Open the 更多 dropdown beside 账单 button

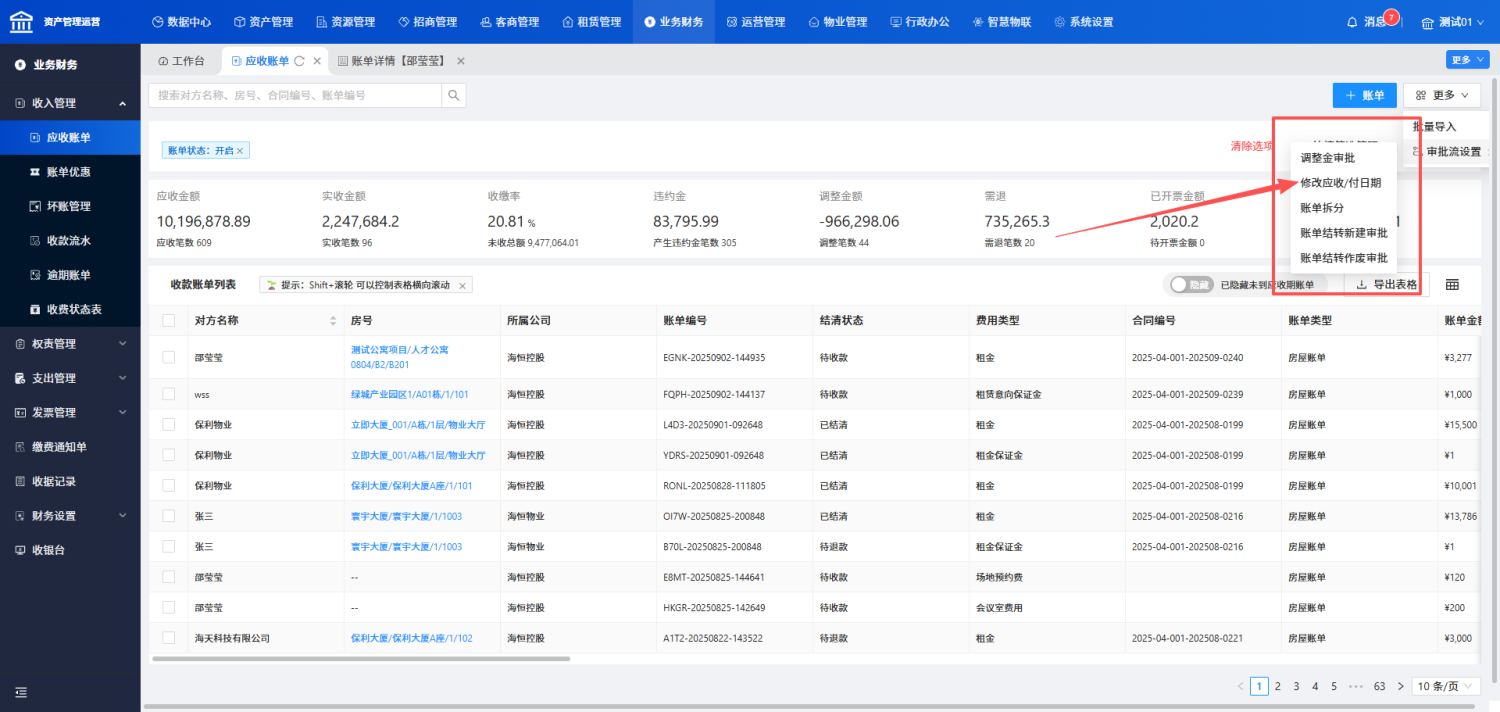pyautogui.click(x=1441, y=95)
